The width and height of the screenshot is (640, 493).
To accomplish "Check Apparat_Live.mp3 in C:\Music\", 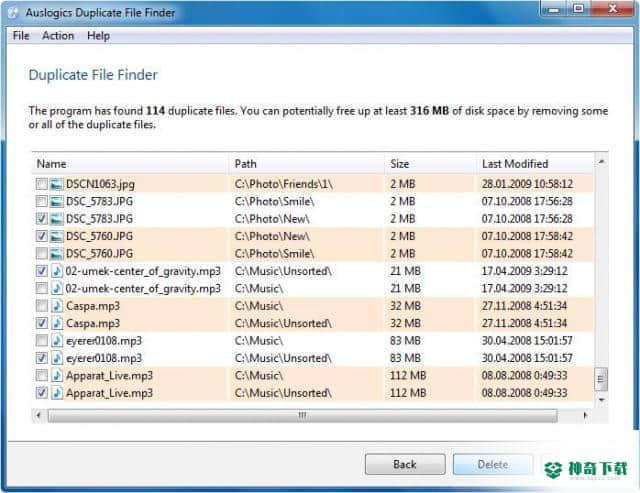I will point(42,375).
